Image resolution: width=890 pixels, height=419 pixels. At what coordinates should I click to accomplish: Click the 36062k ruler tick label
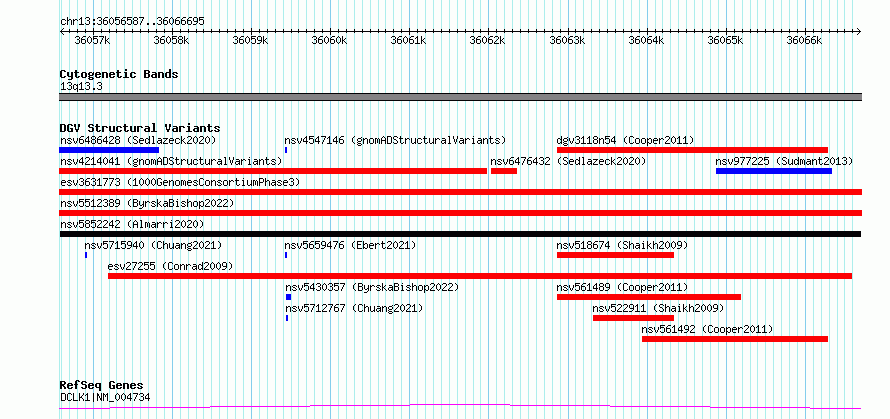[488, 41]
